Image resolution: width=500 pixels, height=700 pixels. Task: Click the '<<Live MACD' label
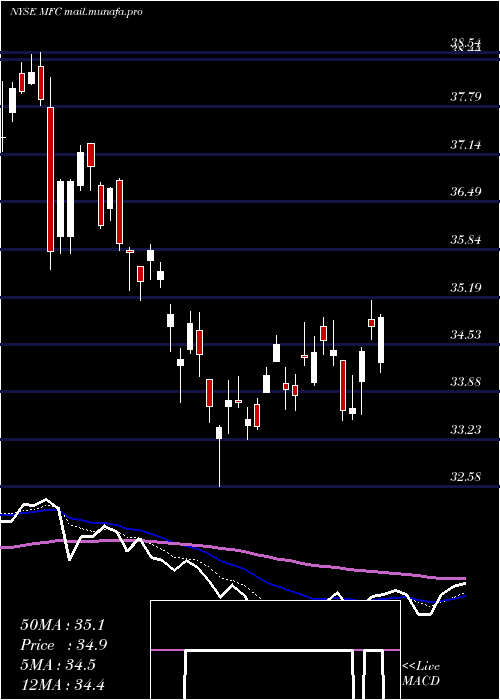pos(421,674)
